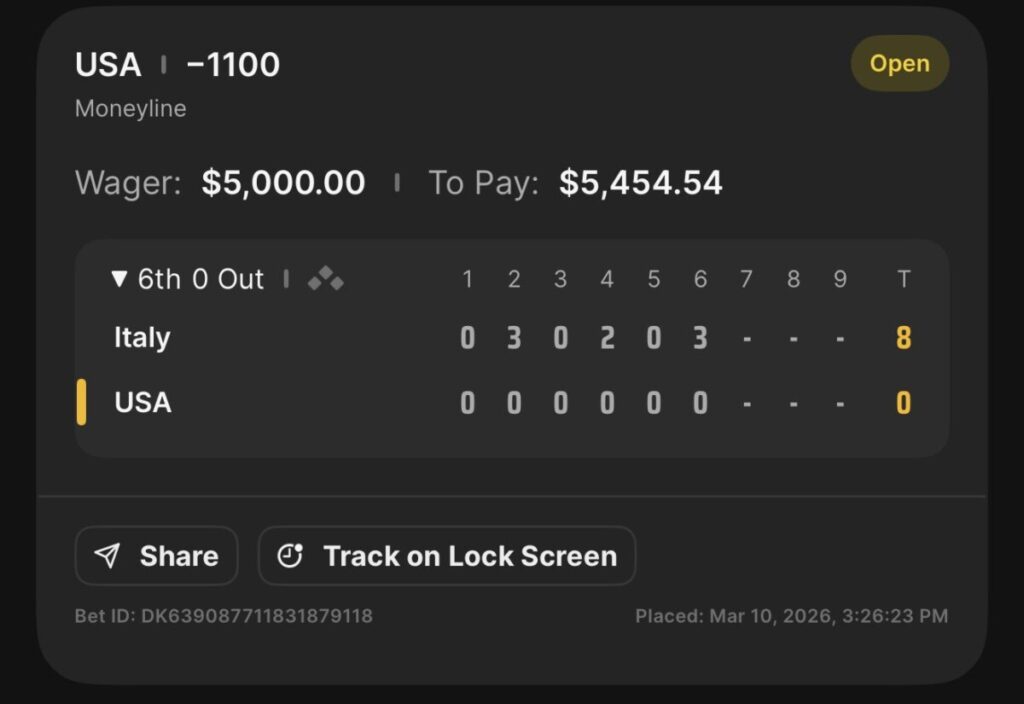Click the USA -1100 bet title
The width and height of the screenshot is (1024, 704).
pyautogui.click(x=177, y=65)
